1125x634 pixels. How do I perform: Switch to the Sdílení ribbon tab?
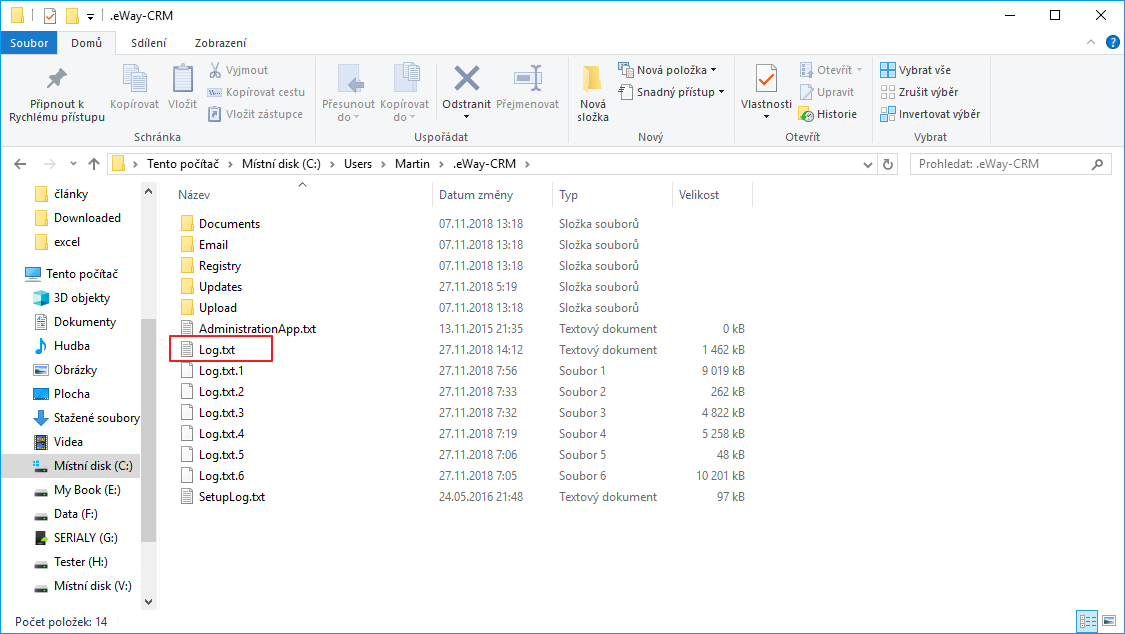coord(149,43)
